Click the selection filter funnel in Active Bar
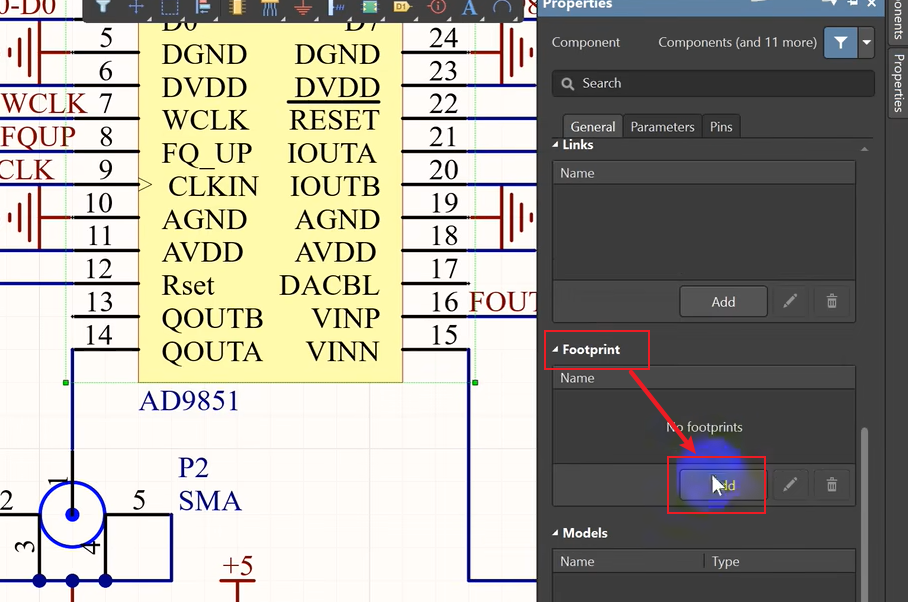 point(102,6)
